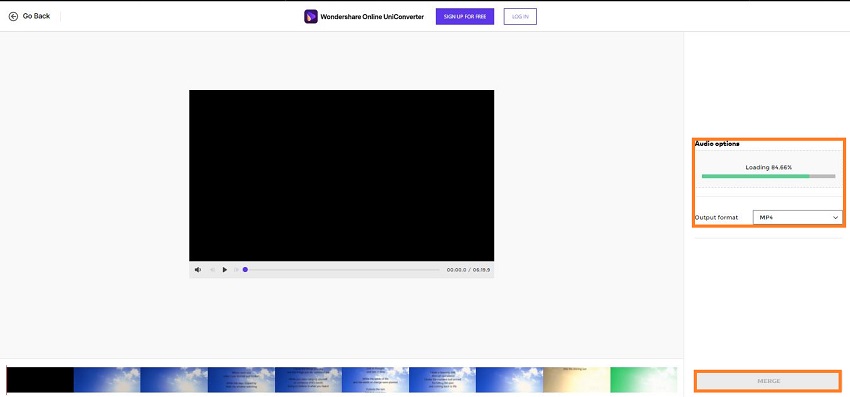Open the Output format MP4 dropdown
Screen dimensions: 850x397
click(x=797, y=217)
